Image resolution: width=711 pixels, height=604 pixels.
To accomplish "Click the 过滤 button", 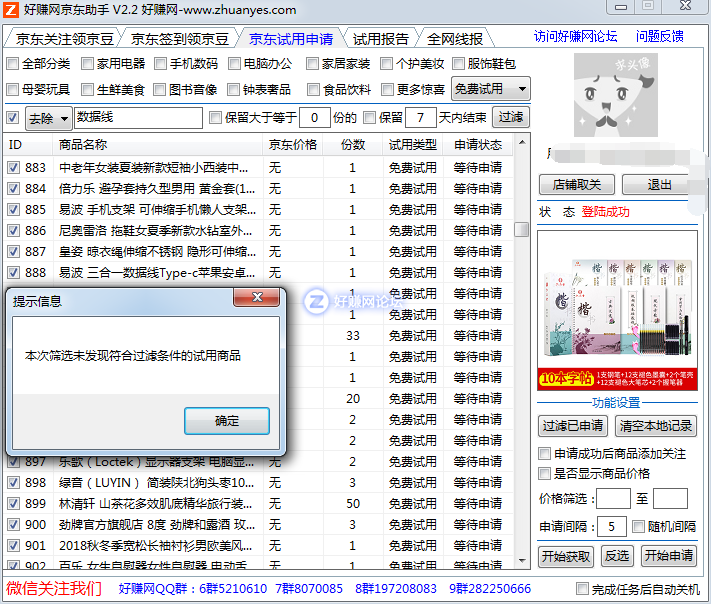I will click(511, 117).
